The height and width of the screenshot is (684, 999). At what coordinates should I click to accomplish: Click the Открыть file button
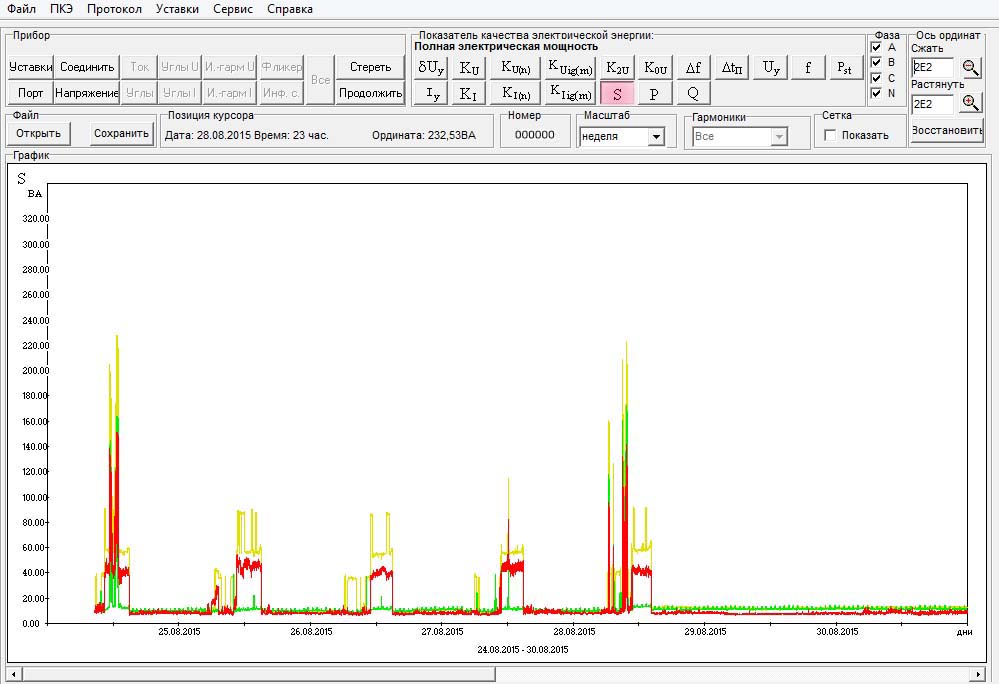pyautogui.click(x=39, y=133)
